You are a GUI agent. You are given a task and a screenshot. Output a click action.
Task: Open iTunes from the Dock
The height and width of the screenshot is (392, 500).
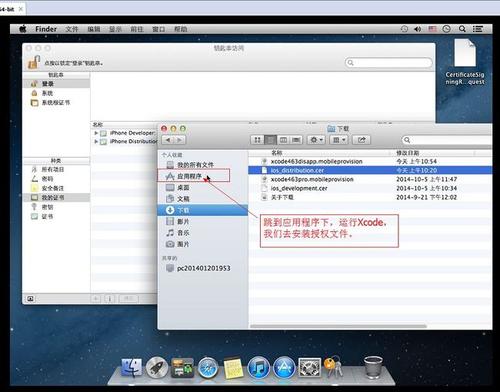point(259,368)
